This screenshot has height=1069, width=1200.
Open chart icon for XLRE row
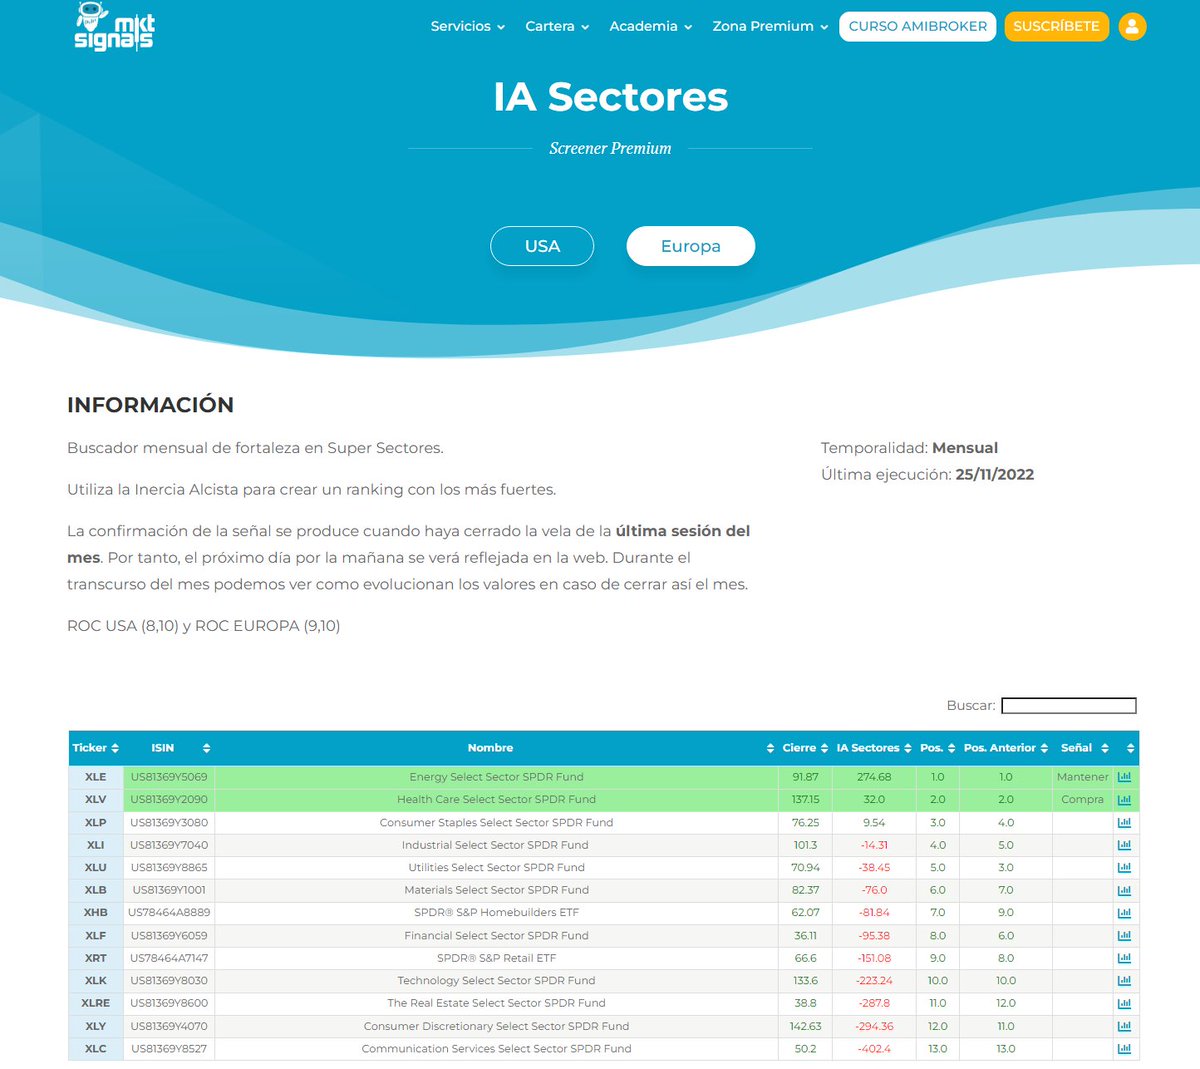click(x=1124, y=1003)
